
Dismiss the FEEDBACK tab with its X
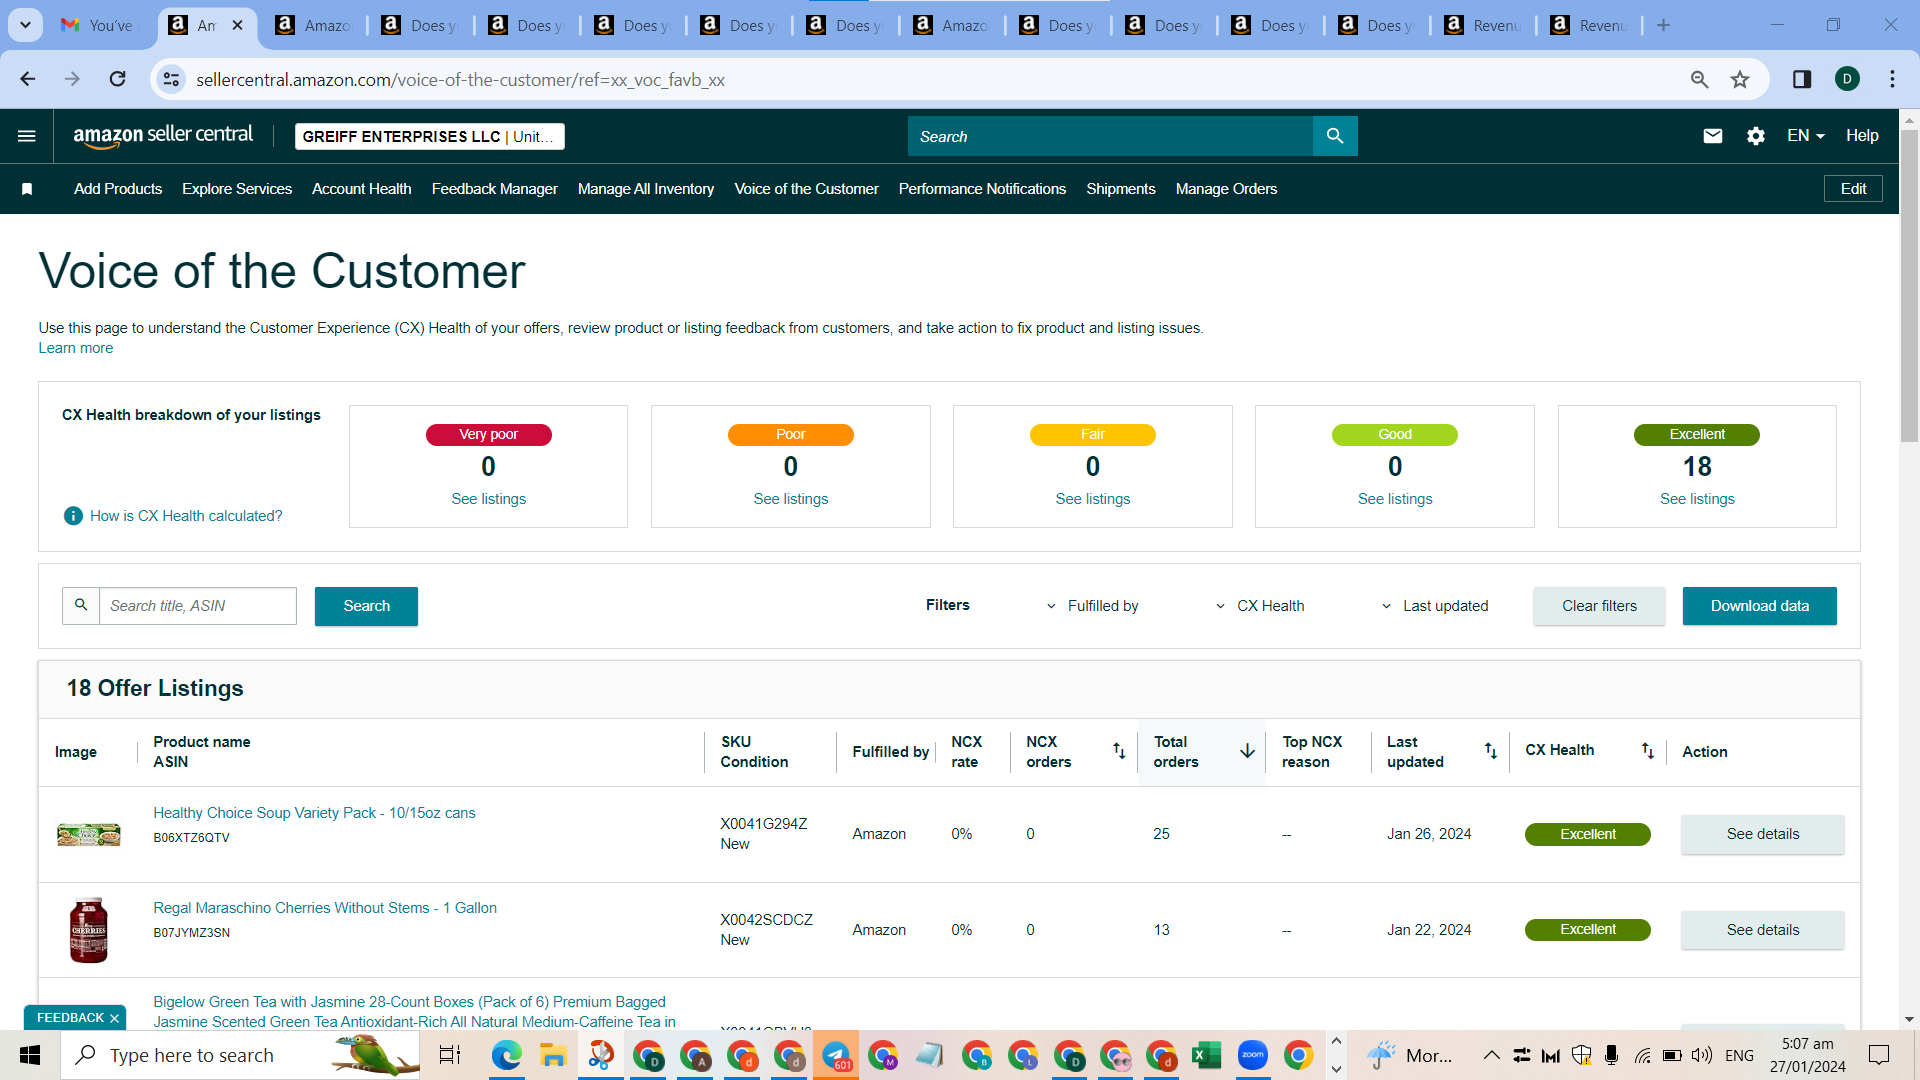114,1018
